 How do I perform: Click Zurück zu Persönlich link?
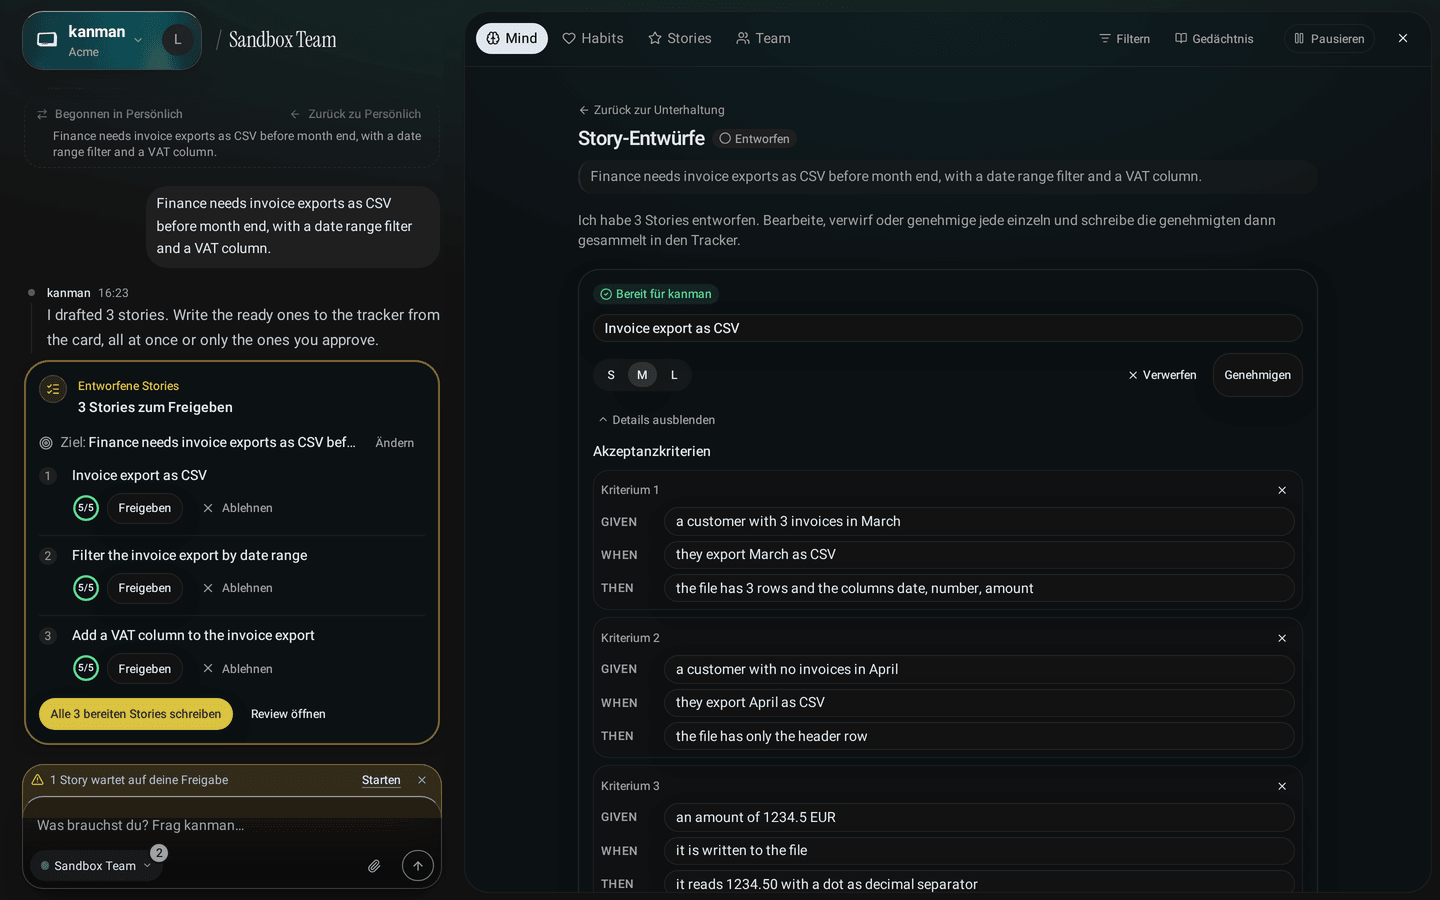pyautogui.click(x=355, y=114)
